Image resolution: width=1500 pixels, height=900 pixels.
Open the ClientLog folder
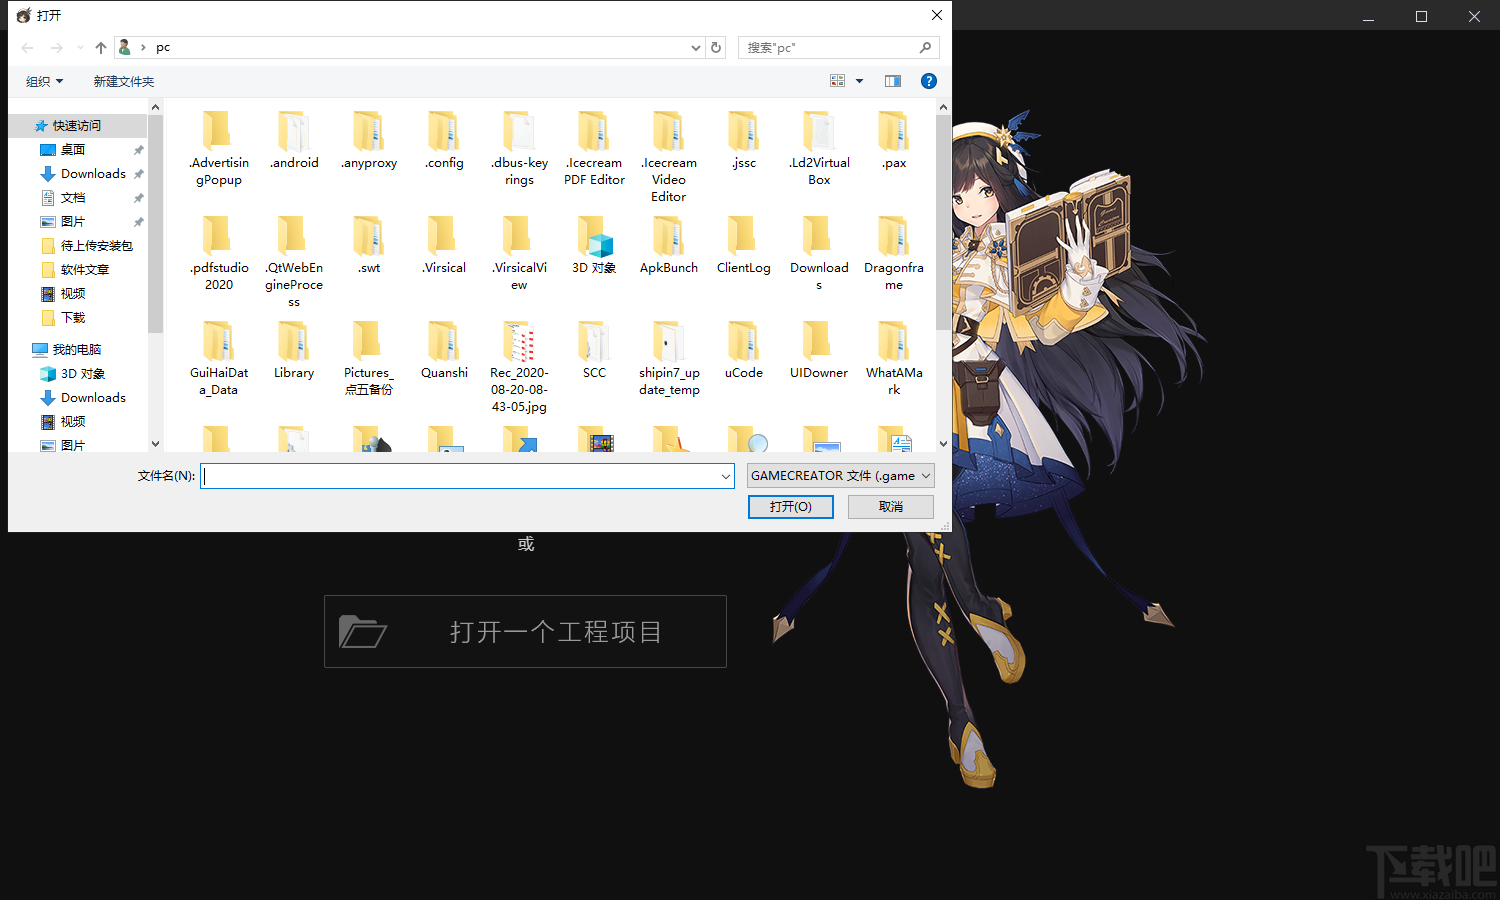click(x=744, y=245)
